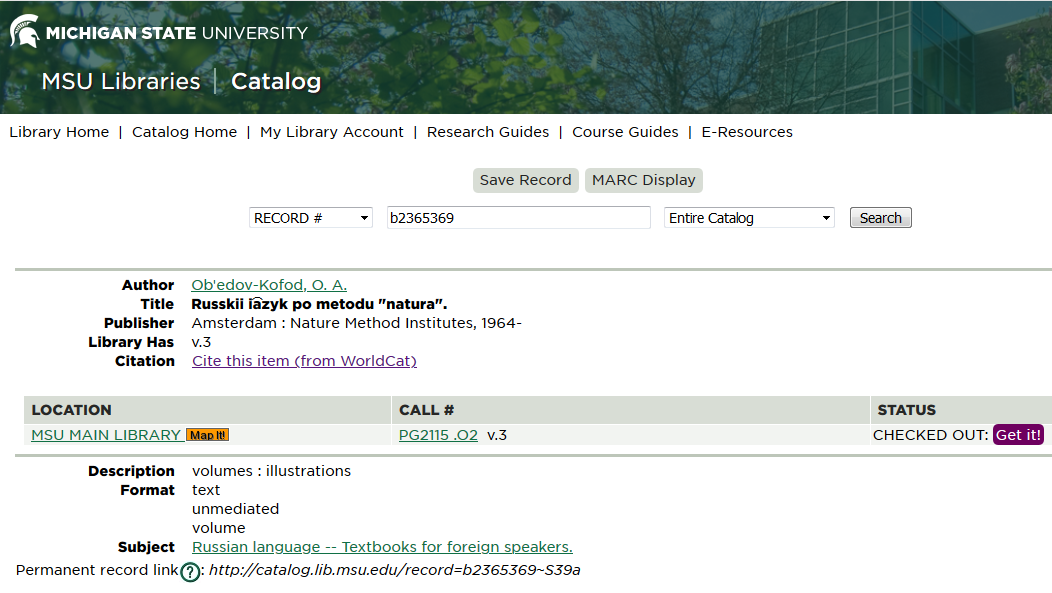Image resolution: width=1052 pixels, height=593 pixels.
Task: Click the format value unmediated
Action: point(235,509)
